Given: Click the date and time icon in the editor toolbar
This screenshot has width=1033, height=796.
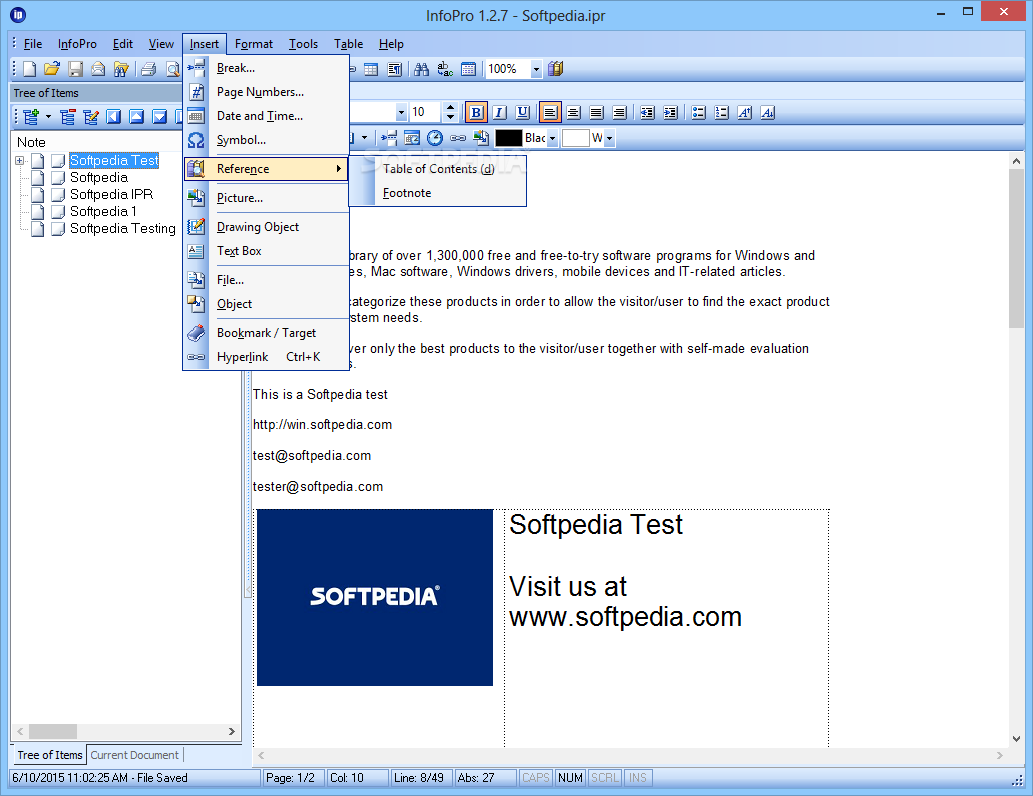Looking at the screenshot, I should pos(412,138).
